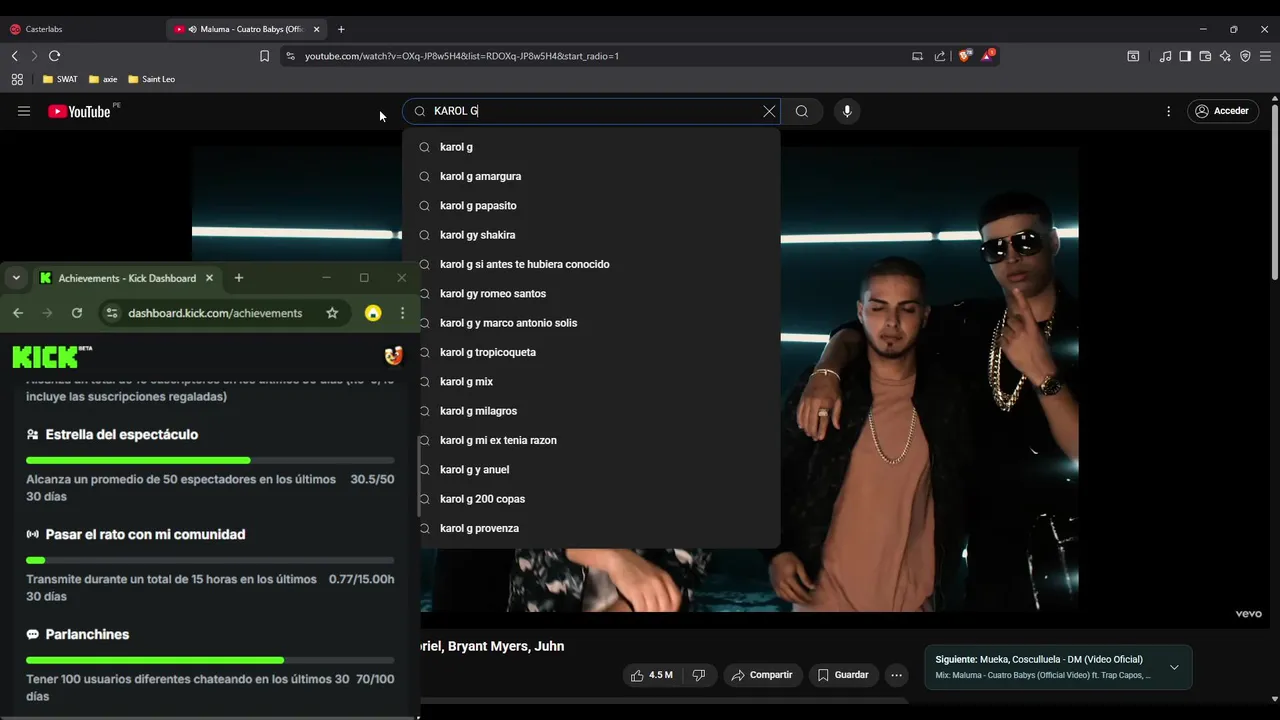The height and width of the screenshot is (720, 1280).
Task: Open the YouTube hamburger guide menu
Action: pyautogui.click(x=24, y=111)
